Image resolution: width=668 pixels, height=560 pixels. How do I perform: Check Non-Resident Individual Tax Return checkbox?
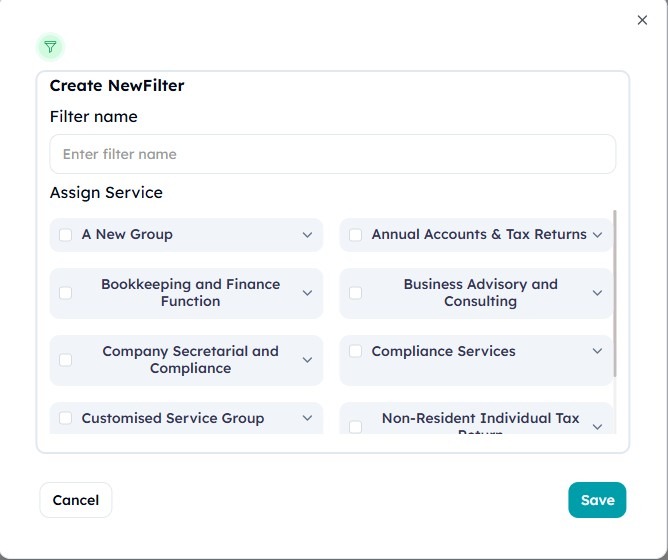tap(355, 427)
